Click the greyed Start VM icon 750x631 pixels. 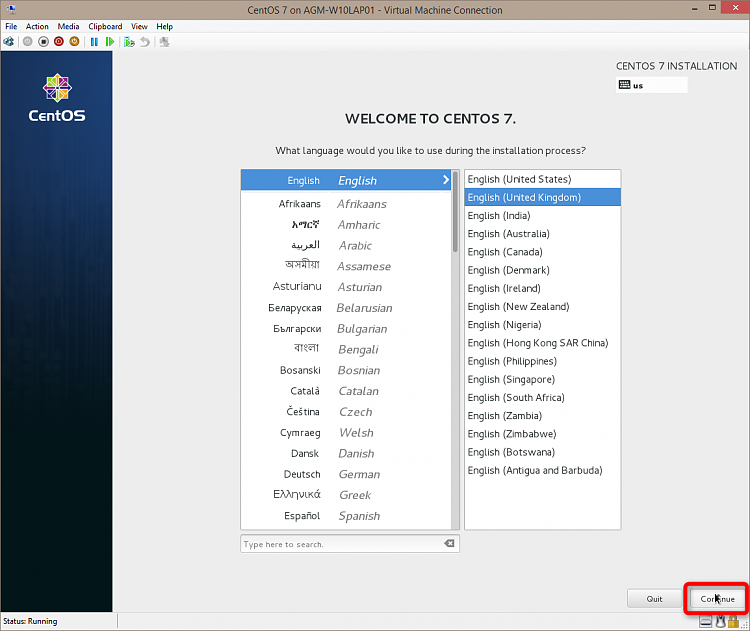[28, 42]
